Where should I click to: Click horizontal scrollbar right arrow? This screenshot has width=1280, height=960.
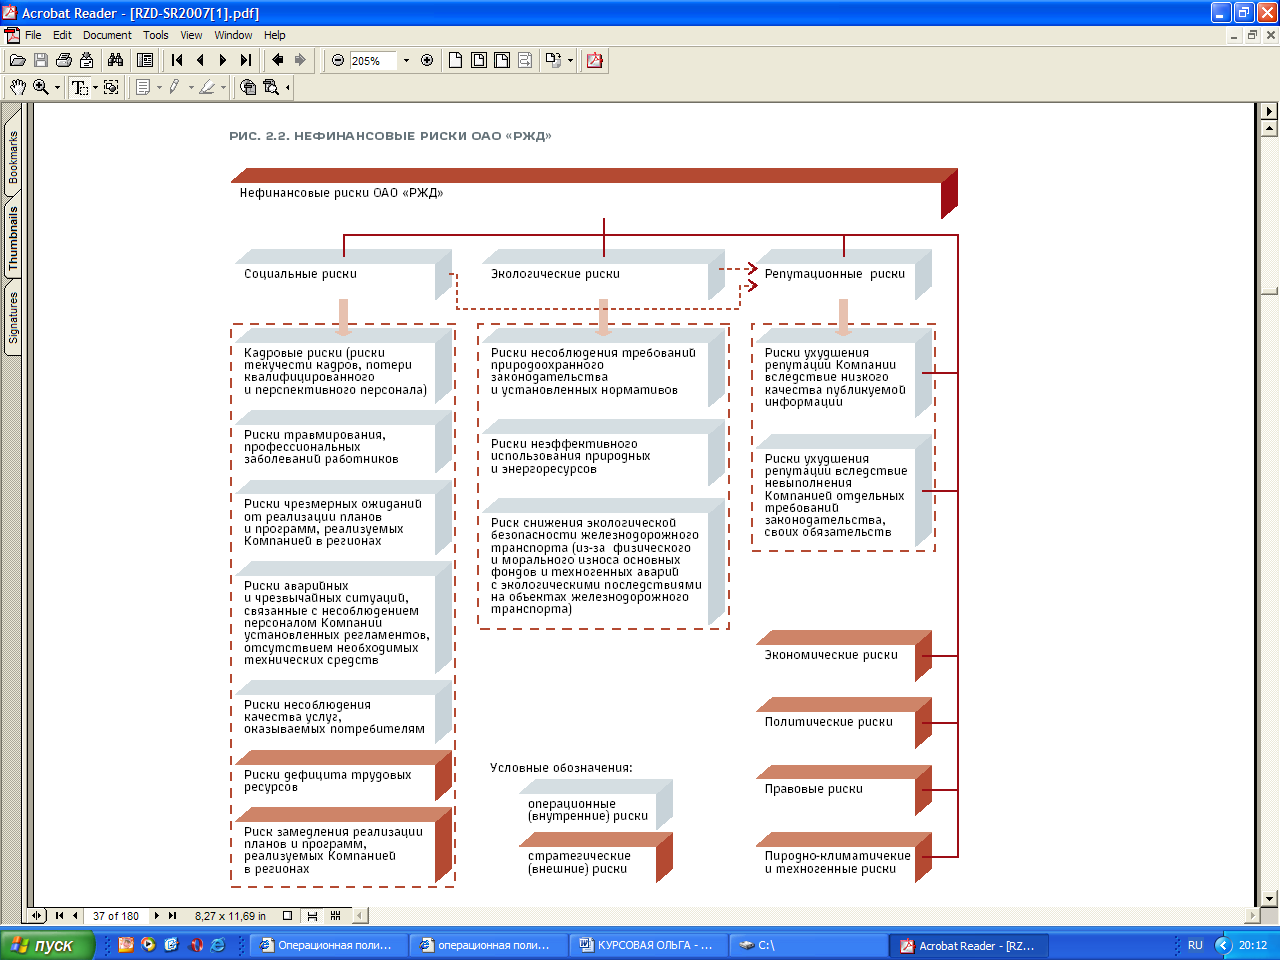tap(1252, 915)
